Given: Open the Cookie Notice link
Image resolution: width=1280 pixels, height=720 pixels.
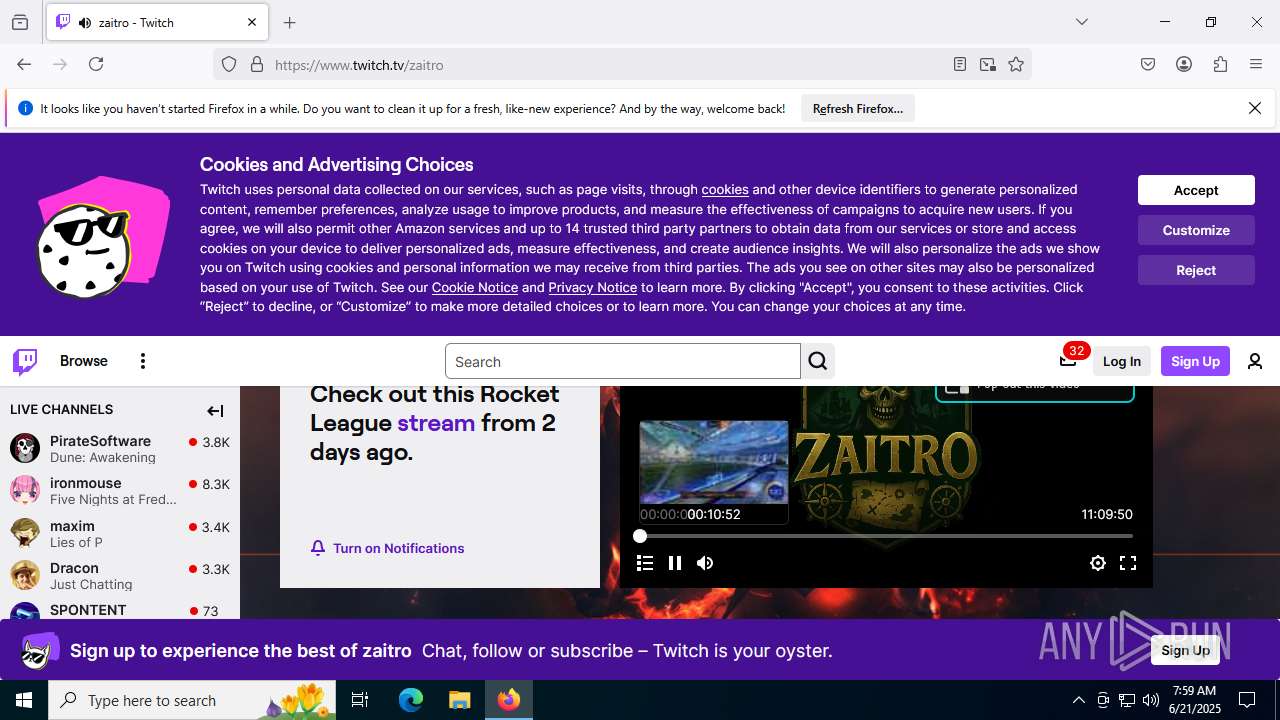Looking at the screenshot, I should 475,288.
